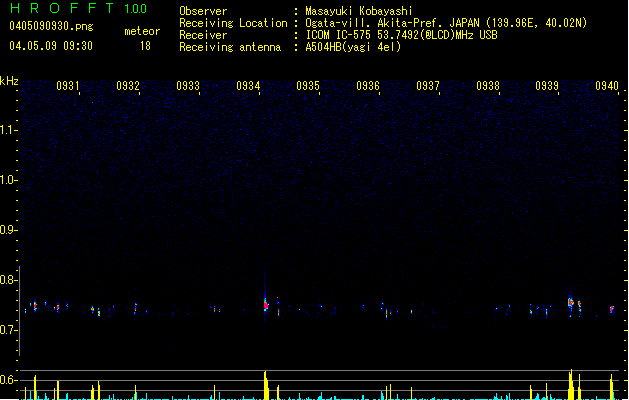The width and height of the screenshot is (629, 400).
Task: Click the 0931 time marker
Action: (x=67, y=85)
